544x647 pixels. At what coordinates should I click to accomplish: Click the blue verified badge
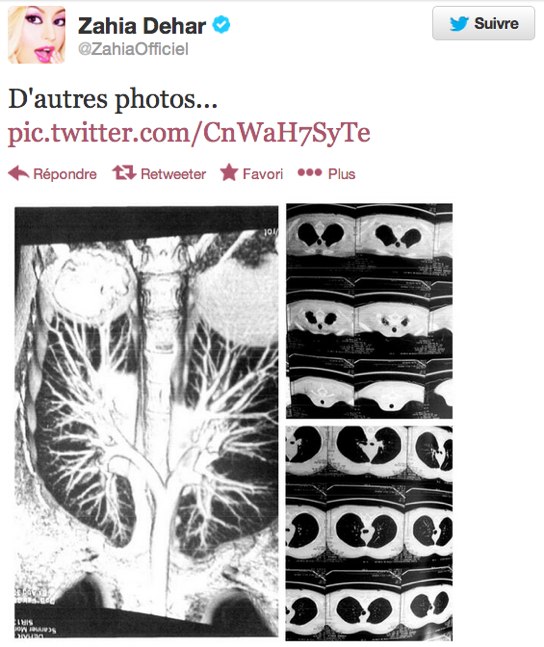[221, 25]
